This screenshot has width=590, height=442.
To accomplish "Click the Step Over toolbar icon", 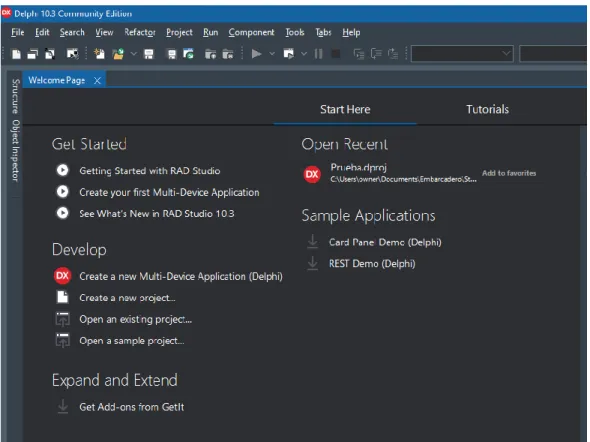I will [x=376, y=54].
